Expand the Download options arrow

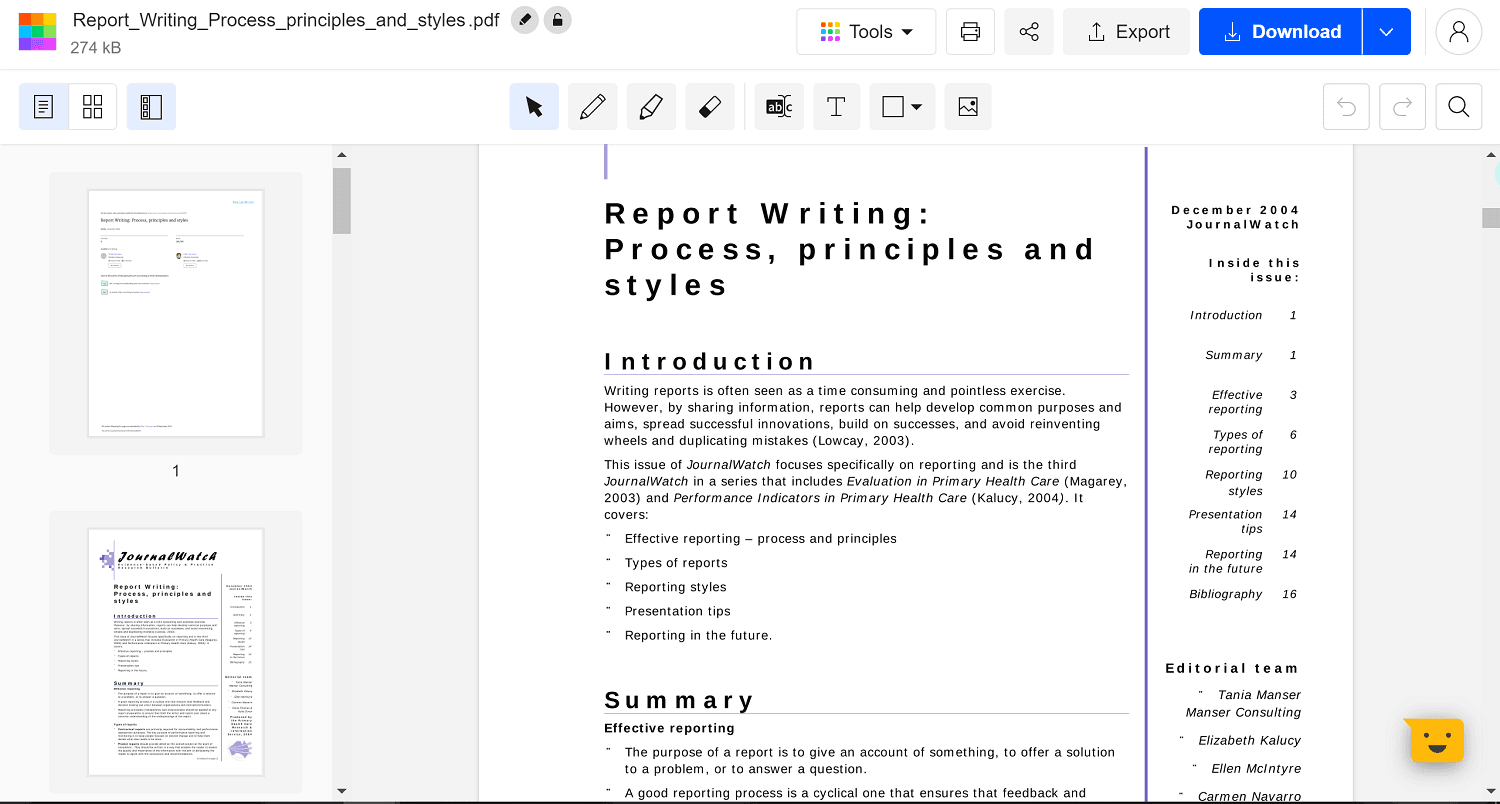tap(1386, 32)
